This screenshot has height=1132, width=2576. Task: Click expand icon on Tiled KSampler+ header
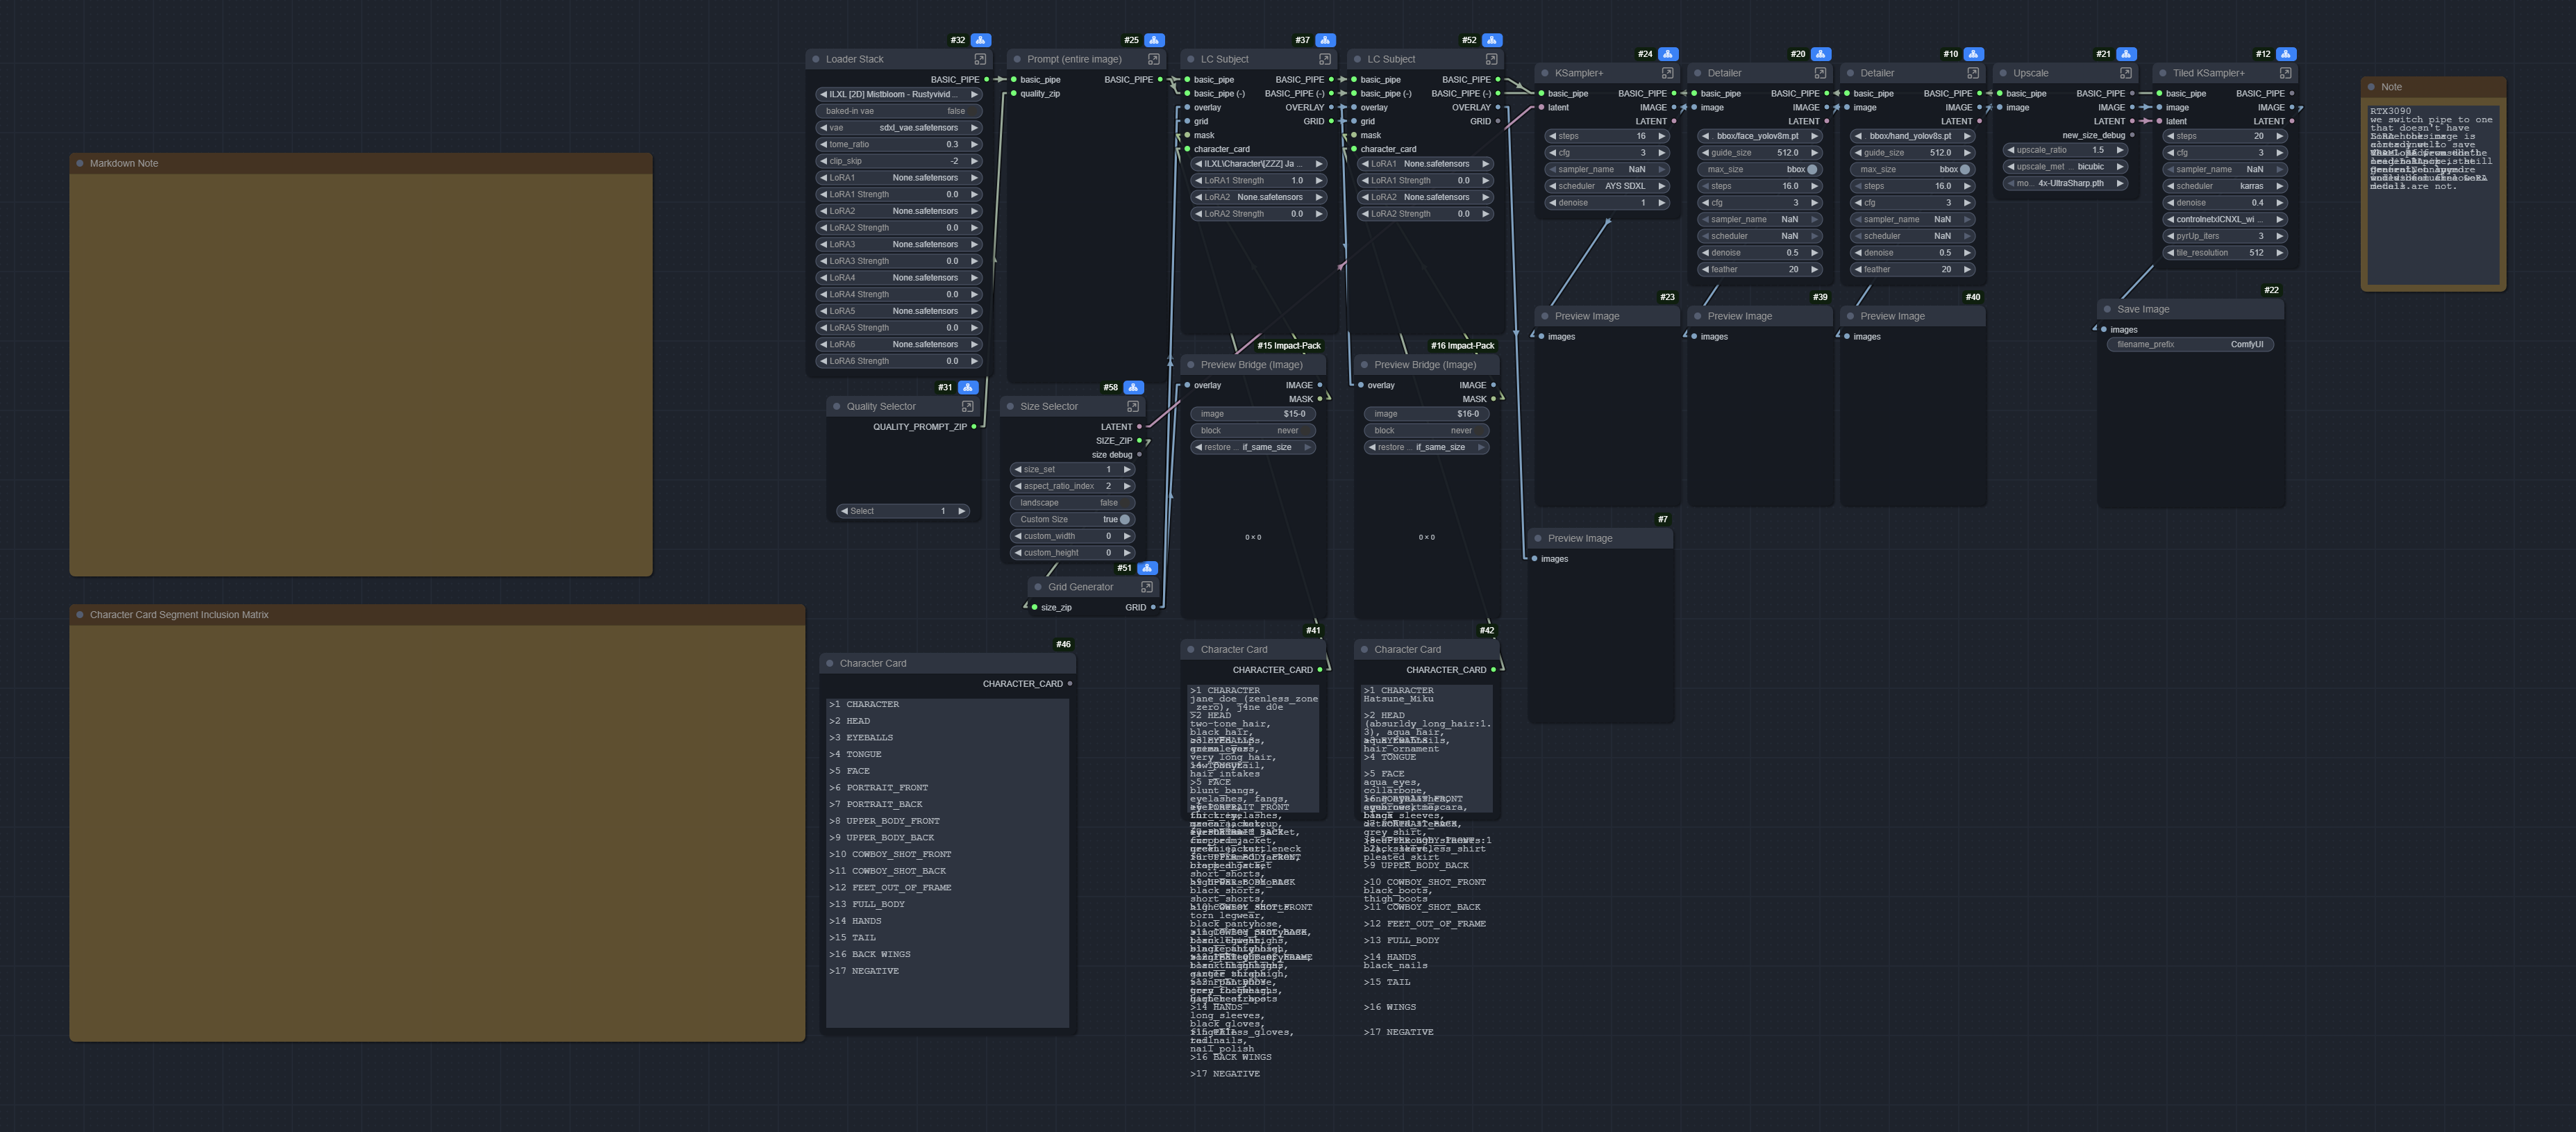pos(2285,73)
